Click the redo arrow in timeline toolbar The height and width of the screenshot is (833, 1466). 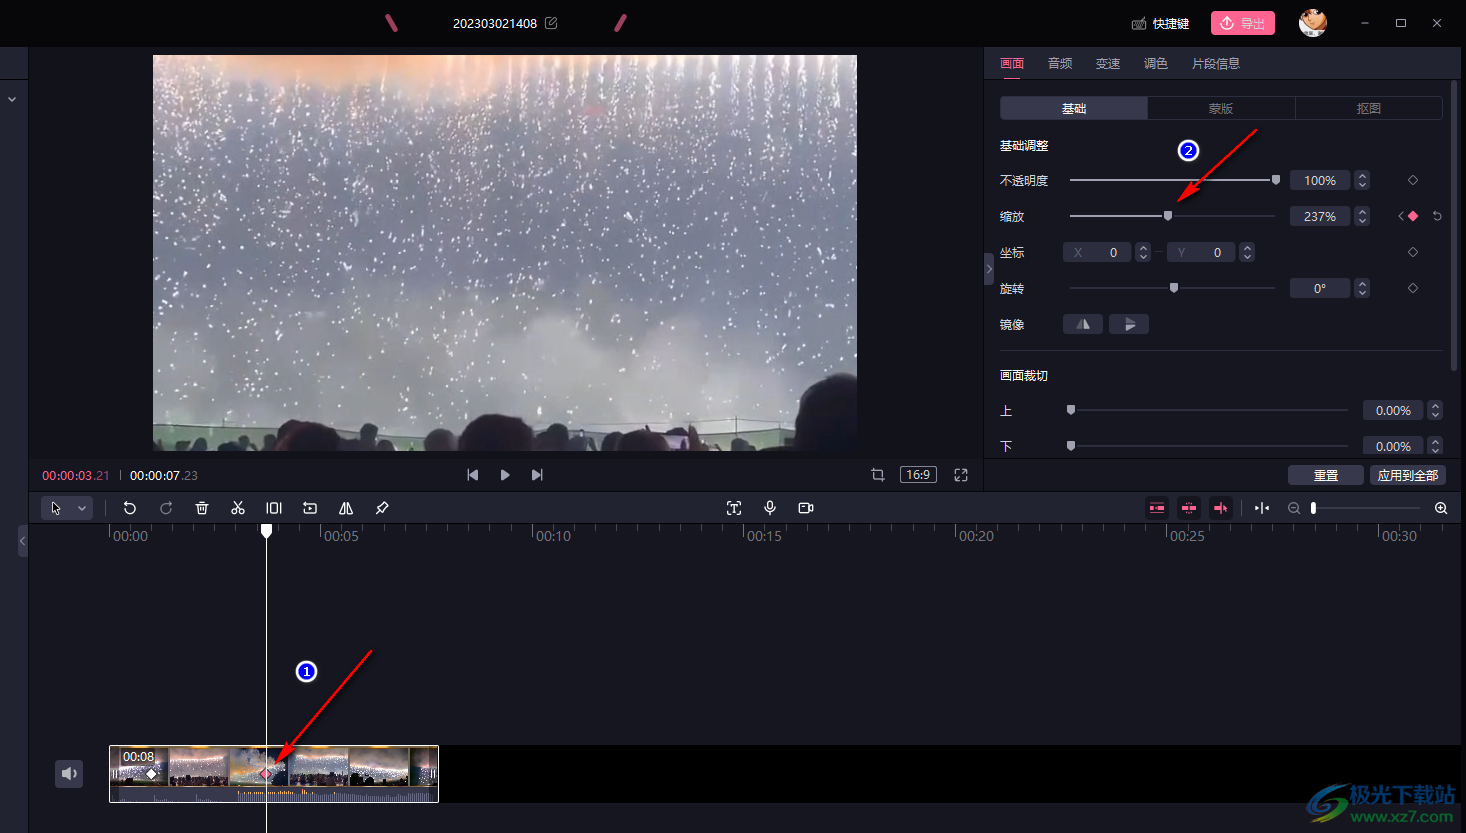[x=166, y=508]
